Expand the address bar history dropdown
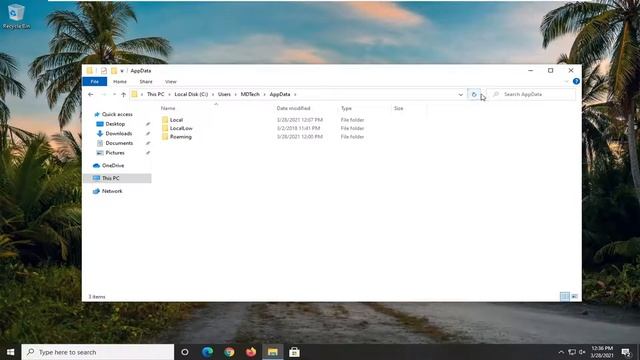 [x=461, y=94]
